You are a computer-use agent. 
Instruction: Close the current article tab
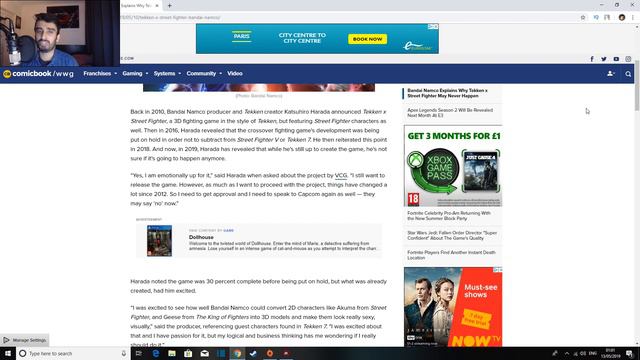click(x=157, y=6)
